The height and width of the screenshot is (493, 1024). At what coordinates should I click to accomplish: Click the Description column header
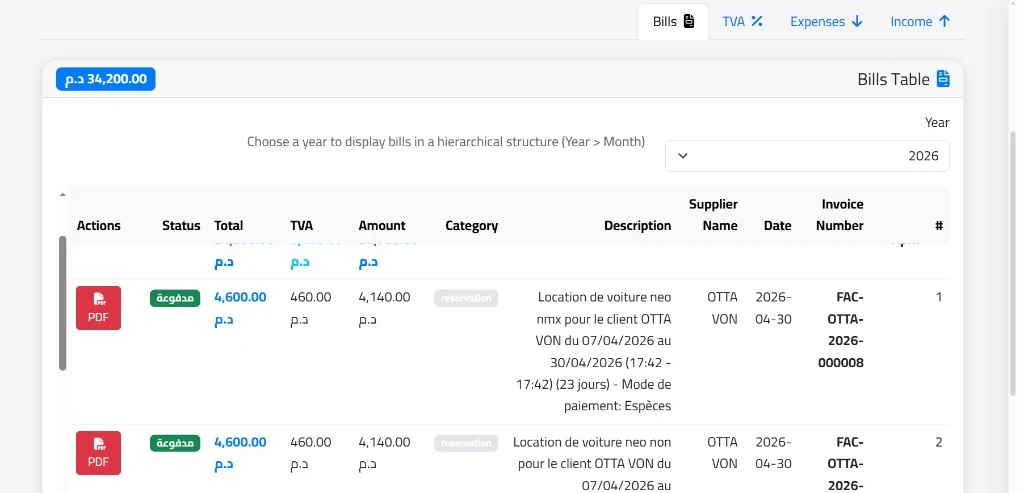coord(637,225)
